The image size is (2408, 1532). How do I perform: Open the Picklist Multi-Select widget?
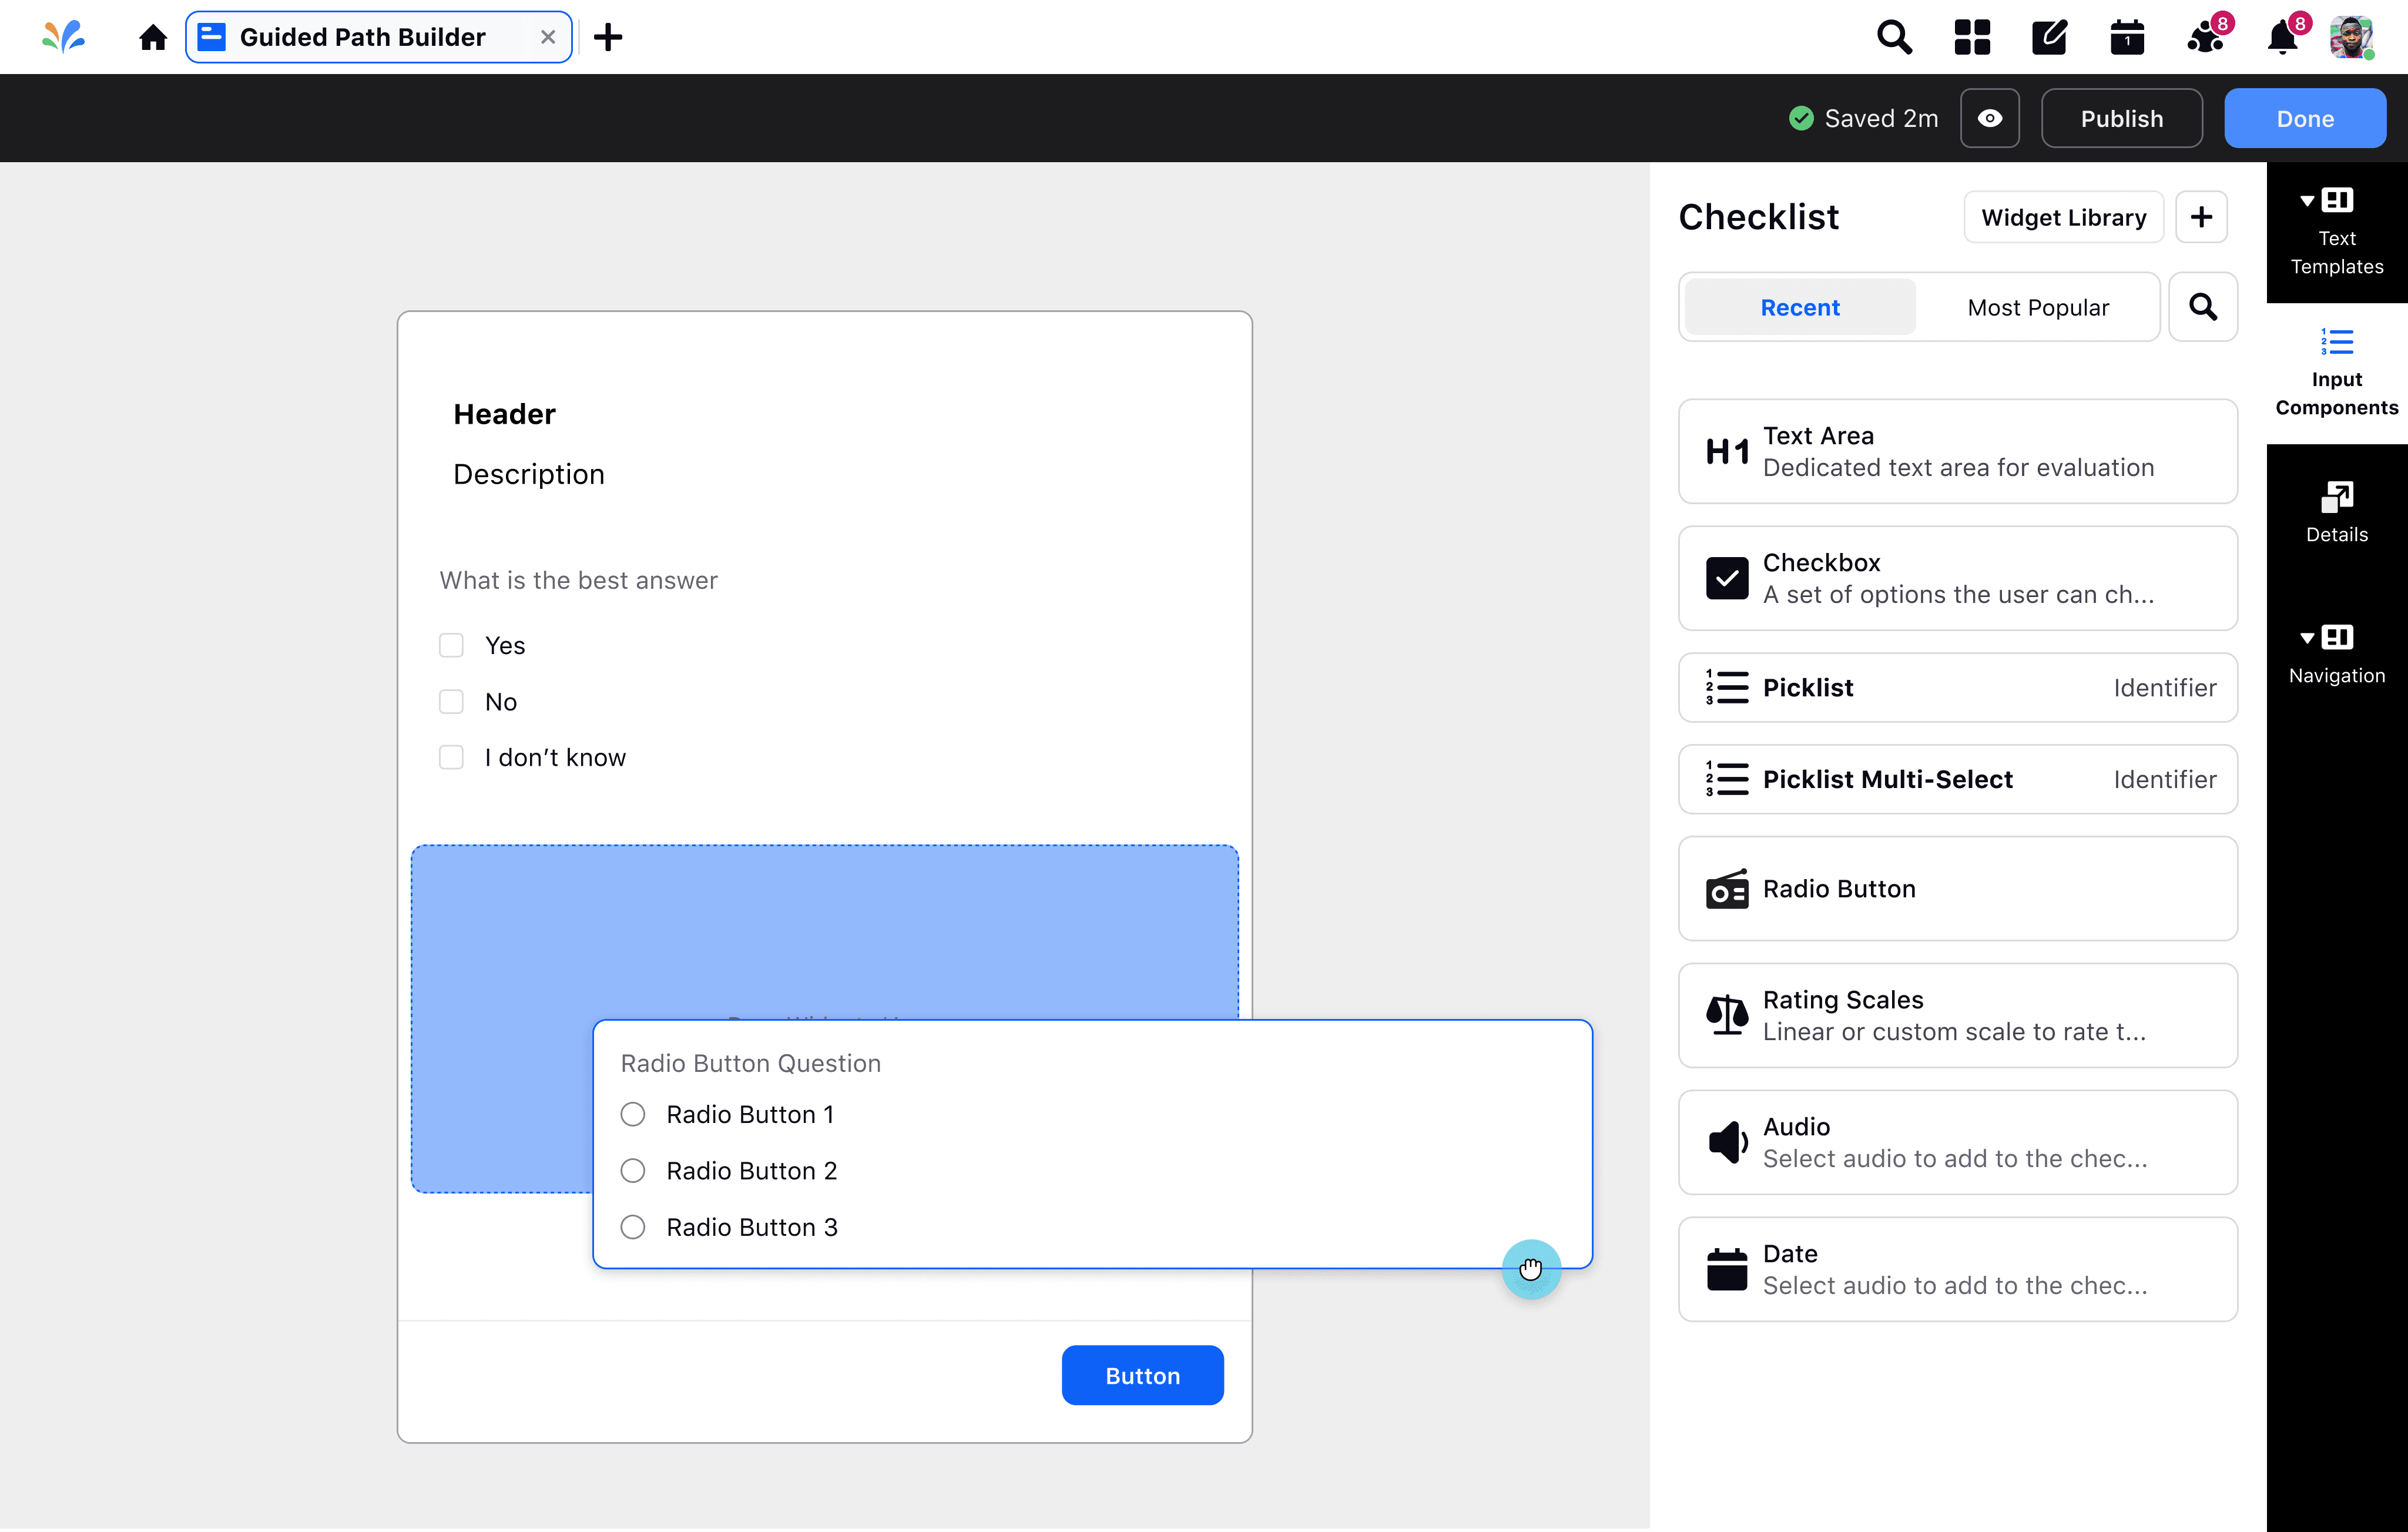1957,779
